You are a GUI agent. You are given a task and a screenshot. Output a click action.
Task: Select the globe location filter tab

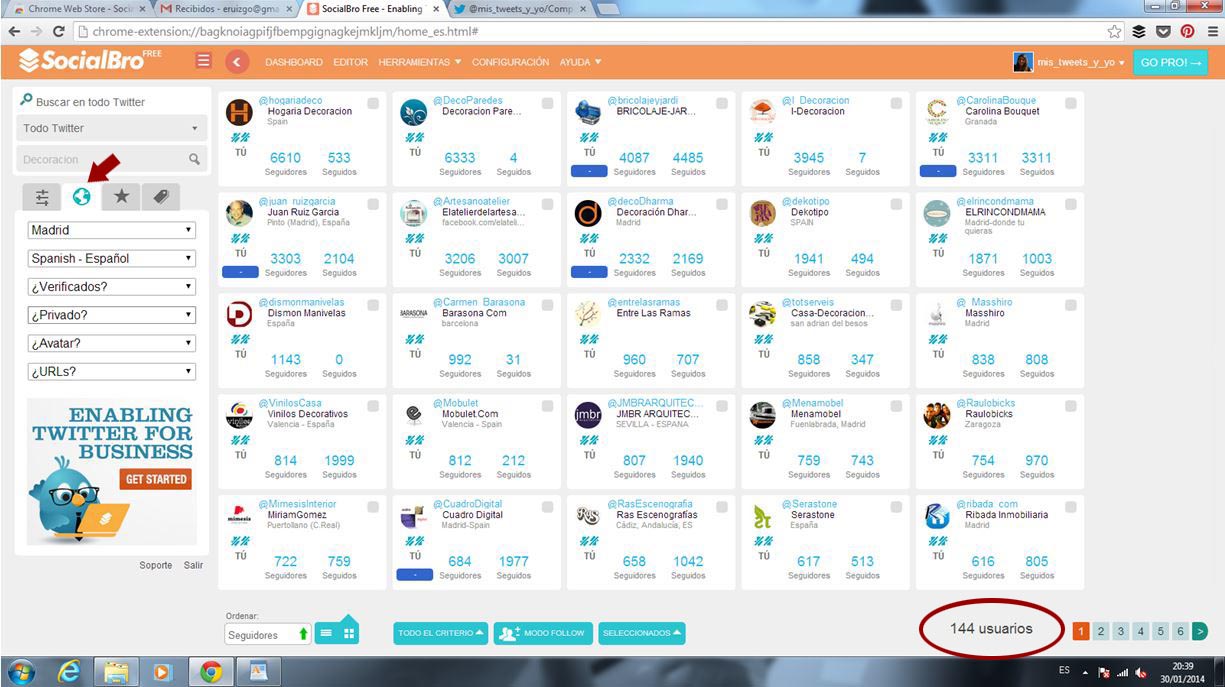81,197
